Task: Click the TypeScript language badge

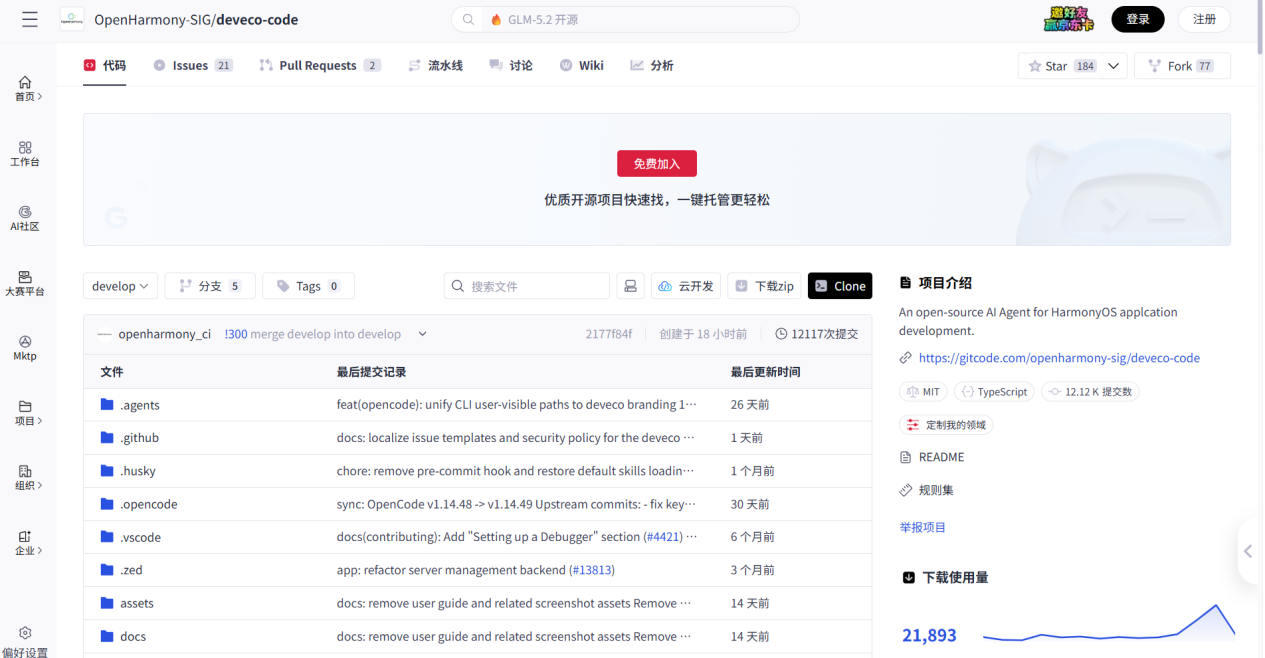Action: (x=994, y=392)
